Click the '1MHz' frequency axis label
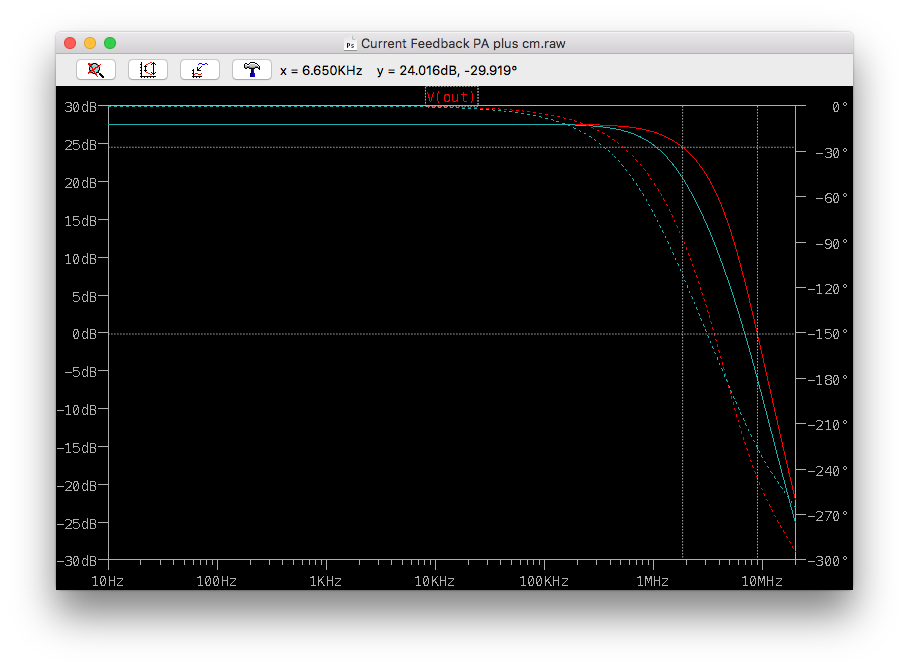 point(653,581)
